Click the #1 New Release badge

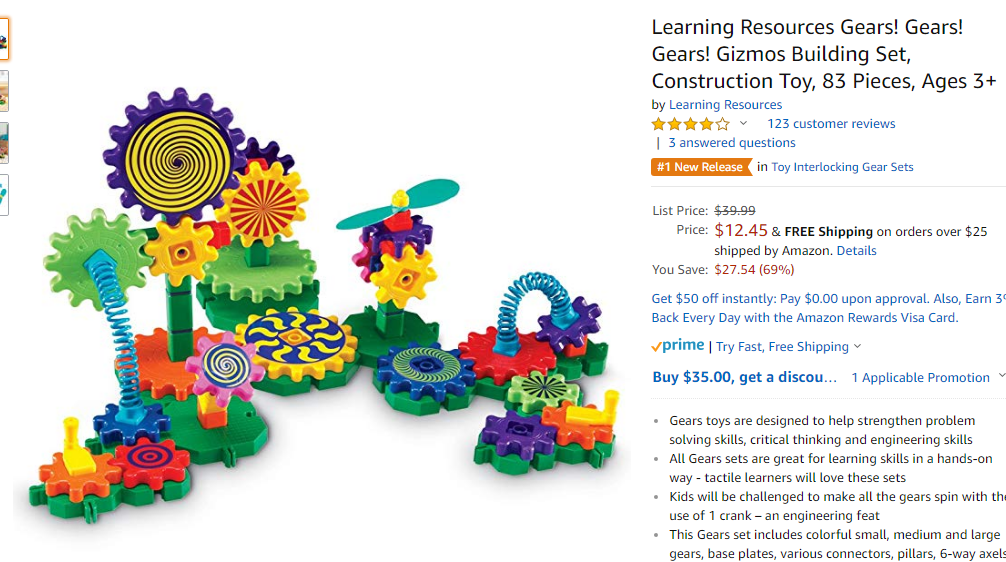click(x=700, y=167)
